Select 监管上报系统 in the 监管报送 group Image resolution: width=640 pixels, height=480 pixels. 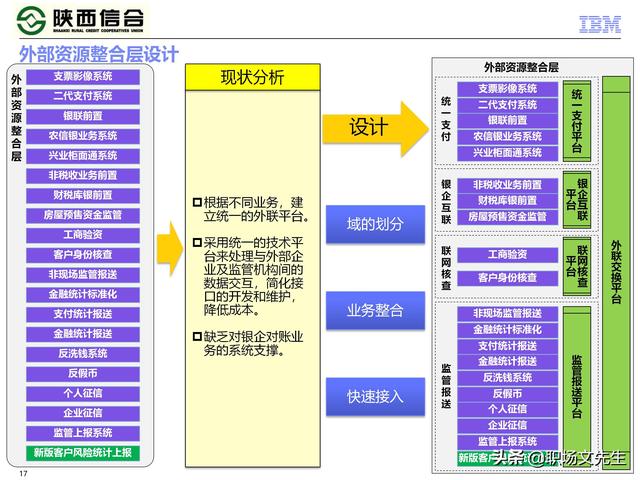[x=507, y=441]
